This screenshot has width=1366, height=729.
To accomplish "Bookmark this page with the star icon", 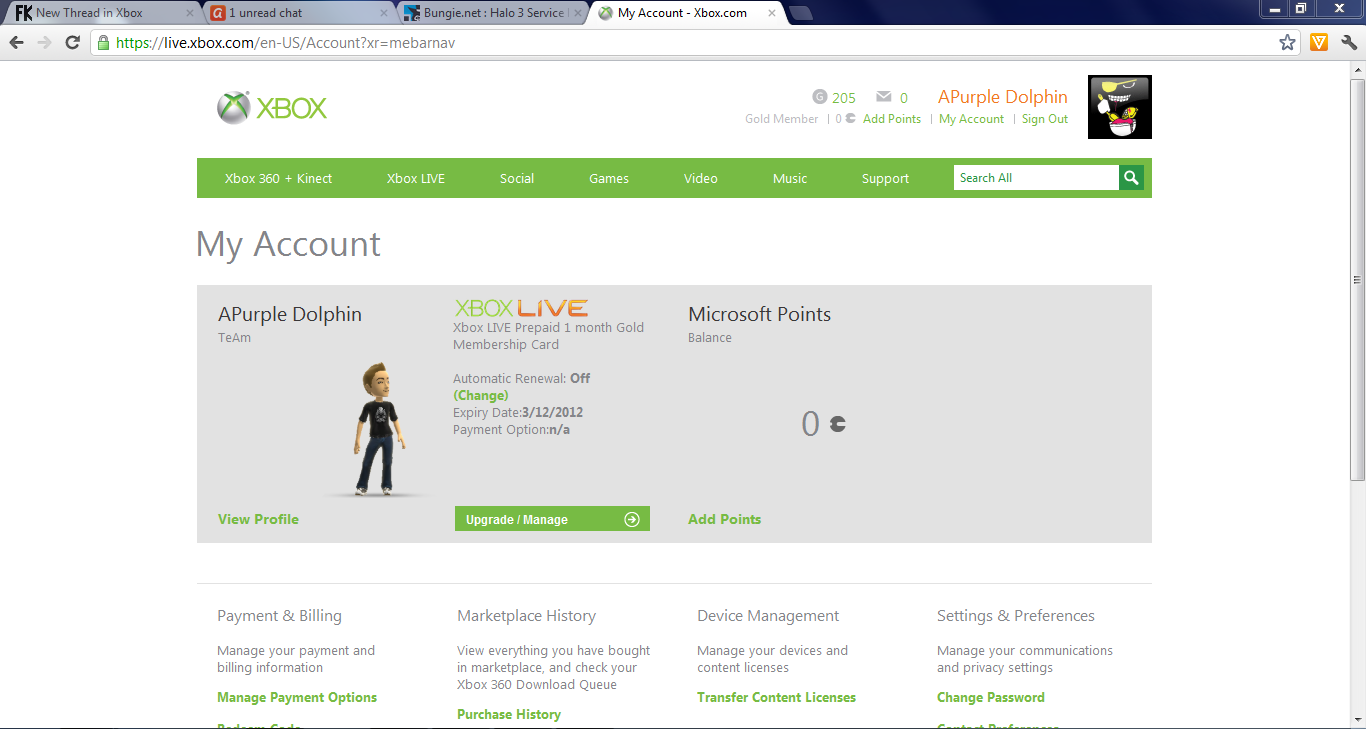I will [x=1288, y=43].
